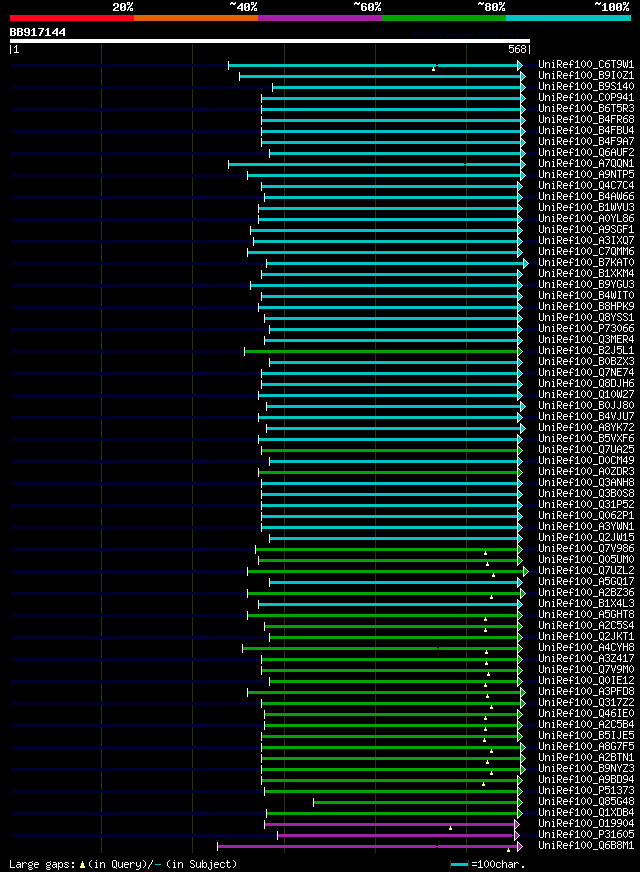Open hit UniRef100_B0JJ80
Viewport: 640px width, 872px height.
[x=586, y=405]
